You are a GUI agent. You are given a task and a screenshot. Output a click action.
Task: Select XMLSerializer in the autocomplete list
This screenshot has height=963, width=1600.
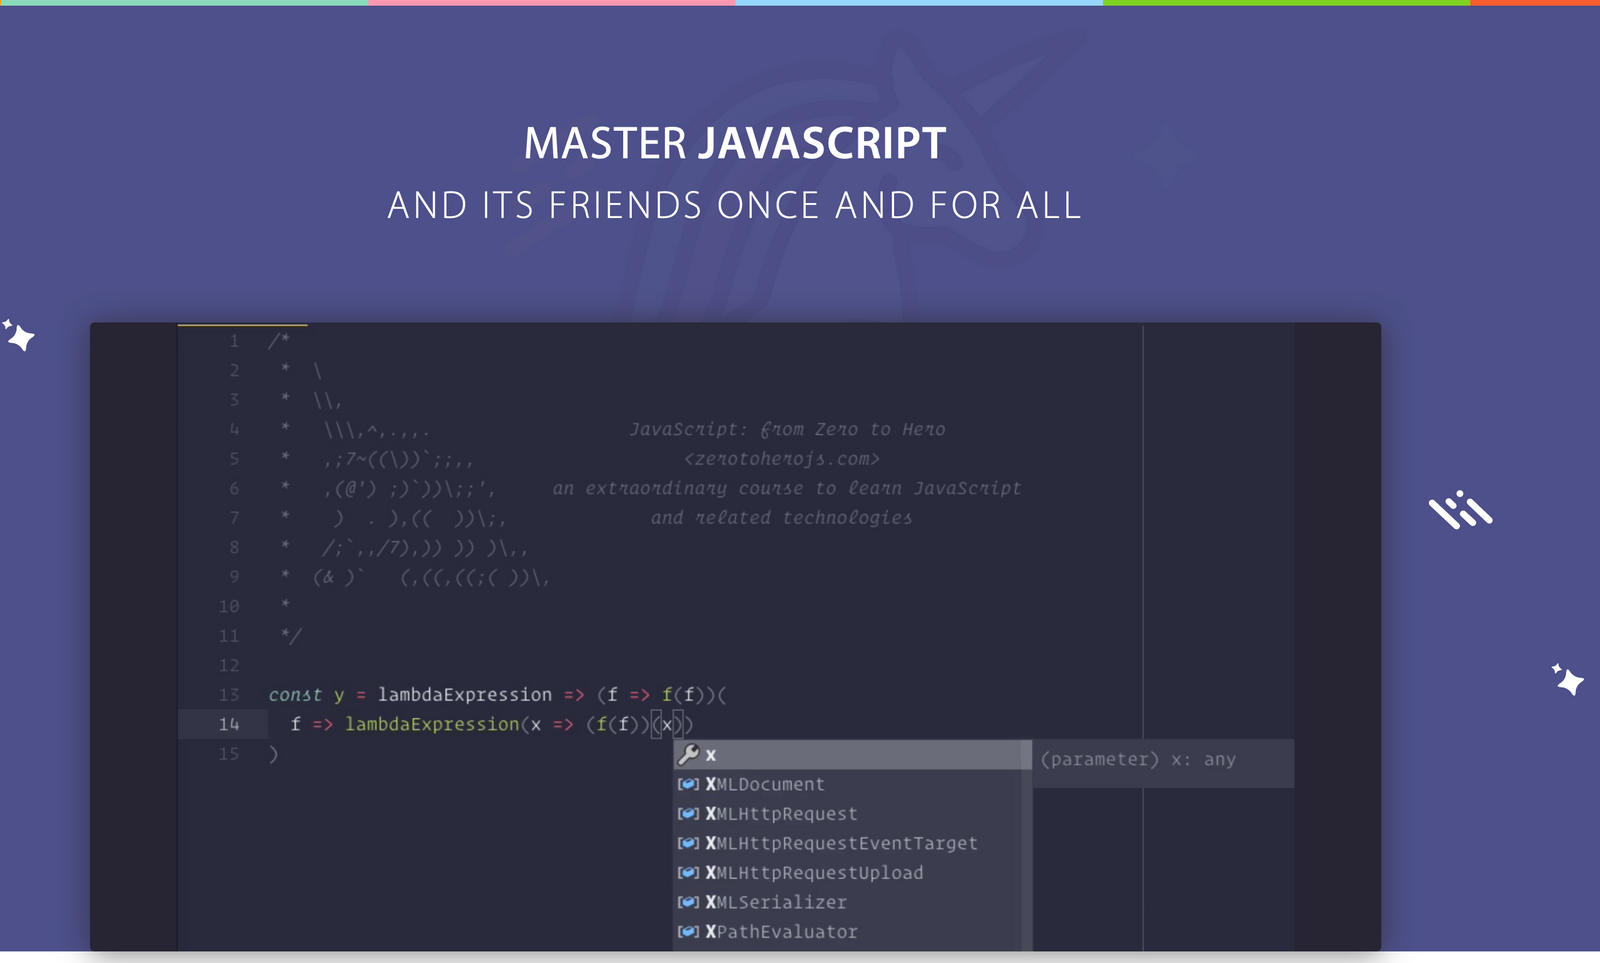click(852, 902)
